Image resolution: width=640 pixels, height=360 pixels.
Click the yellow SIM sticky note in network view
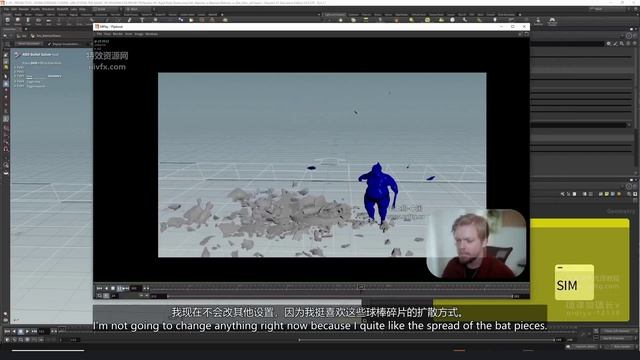point(574,282)
